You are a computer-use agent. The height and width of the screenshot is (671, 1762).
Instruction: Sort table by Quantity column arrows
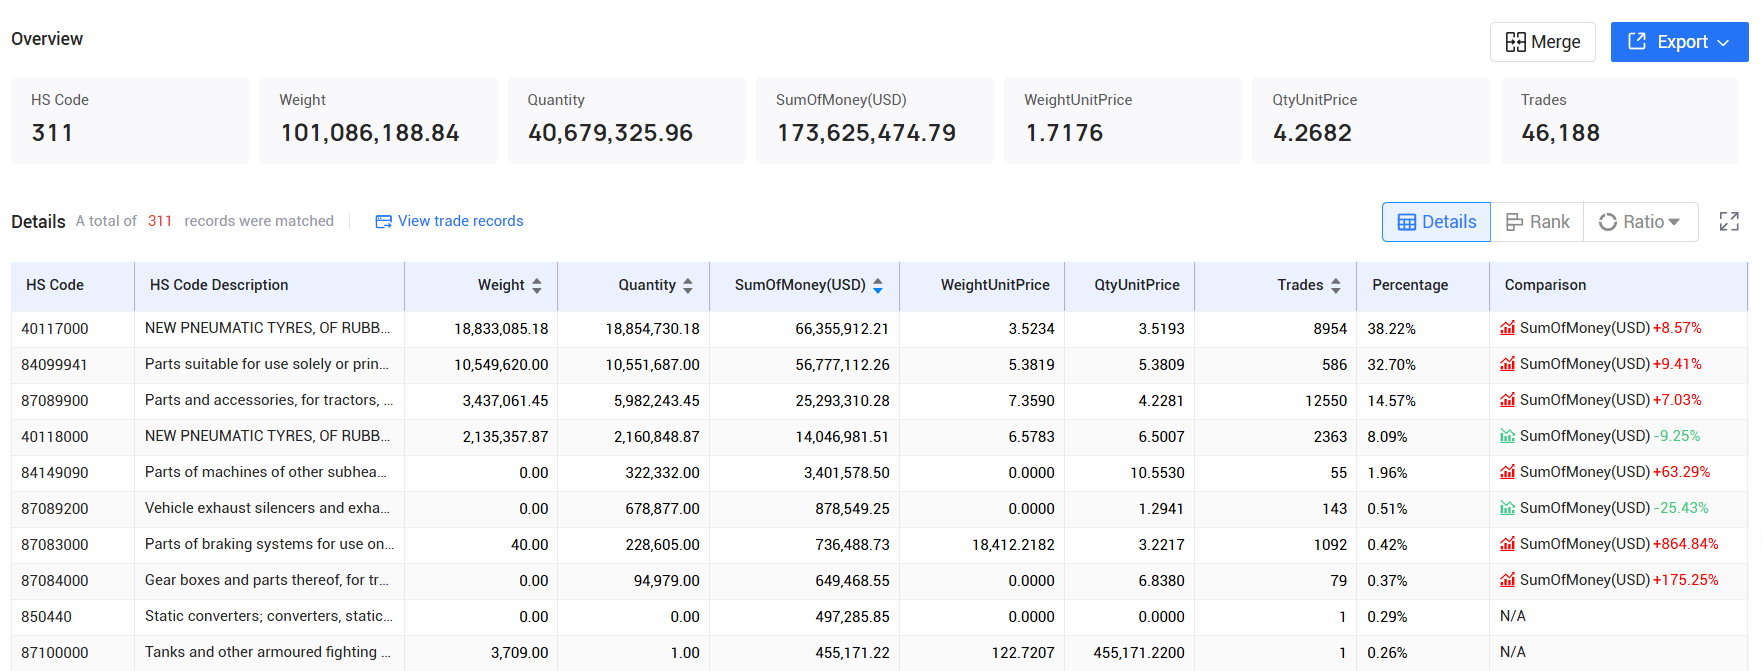(x=688, y=286)
